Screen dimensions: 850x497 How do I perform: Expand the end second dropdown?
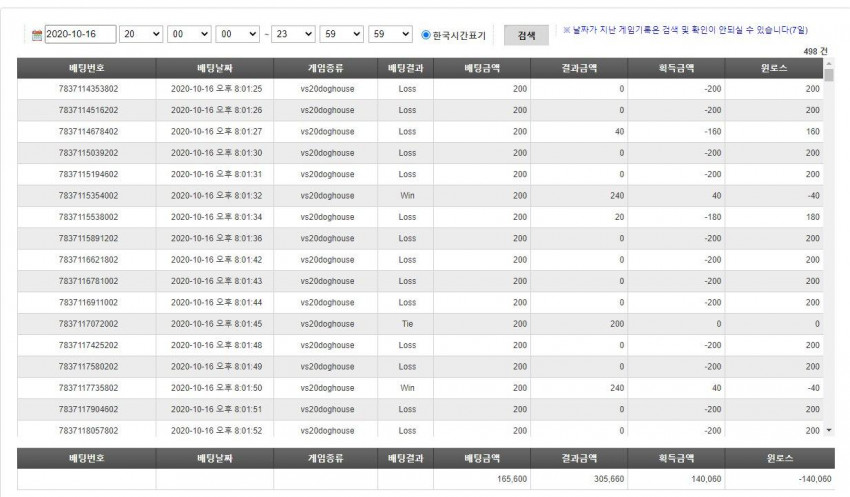[x=390, y=34]
